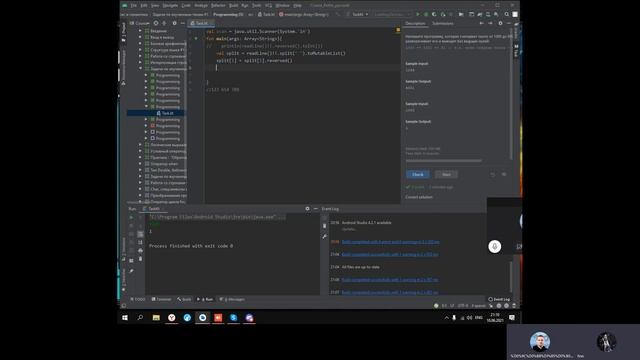
Task: Expand the Логические выражения section
Action: coord(140,144)
